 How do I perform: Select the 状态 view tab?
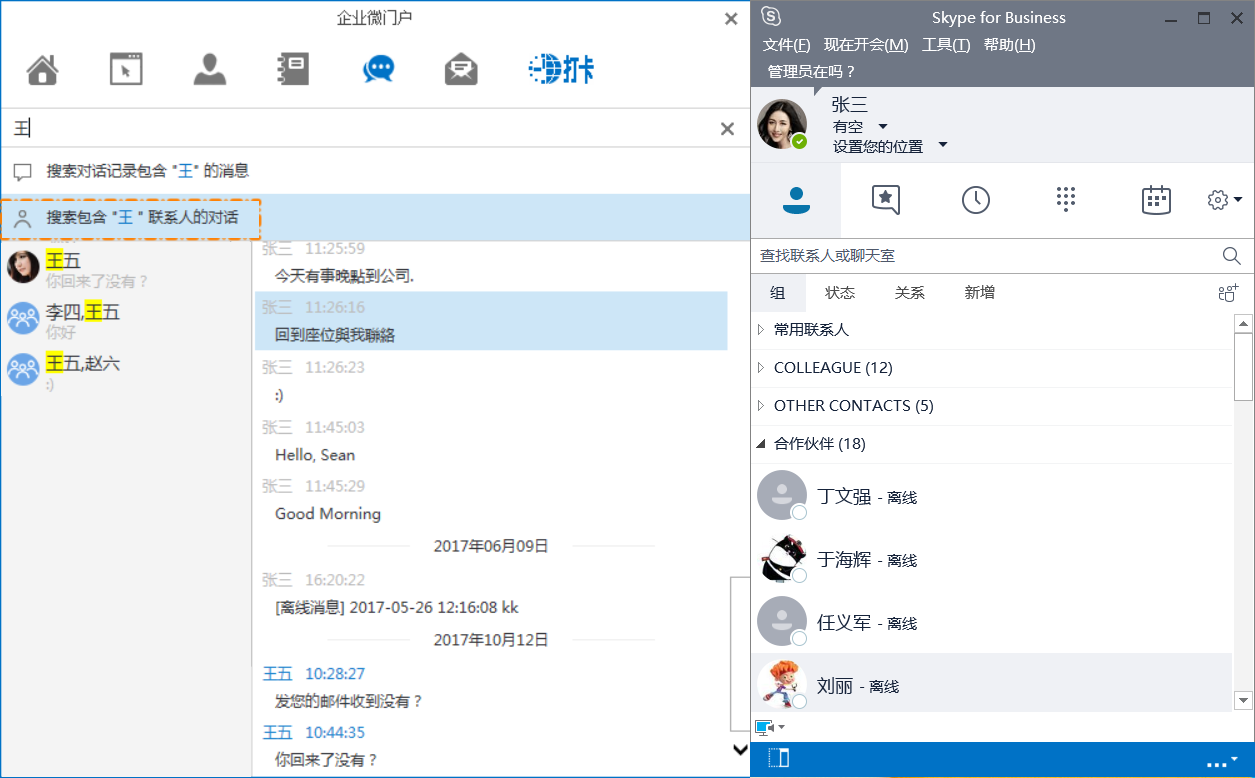coord(840,293)
